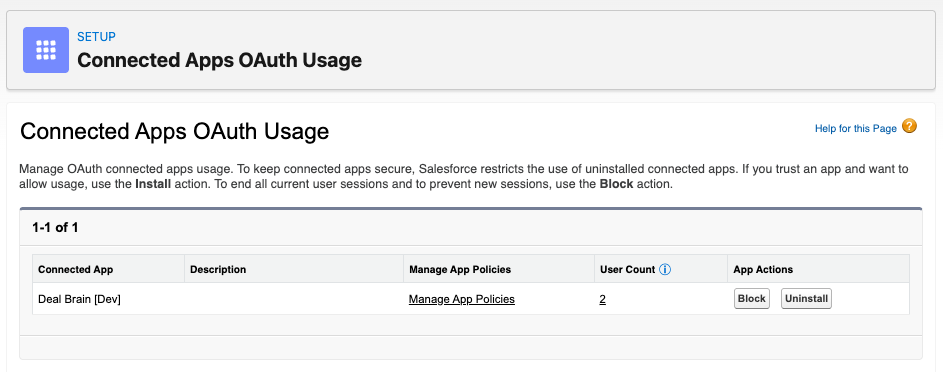This screenshot has width=943, height=372.
Task: Click the large Connected Apps OAuth Usage page heading
Action: [x=174, y=132]
